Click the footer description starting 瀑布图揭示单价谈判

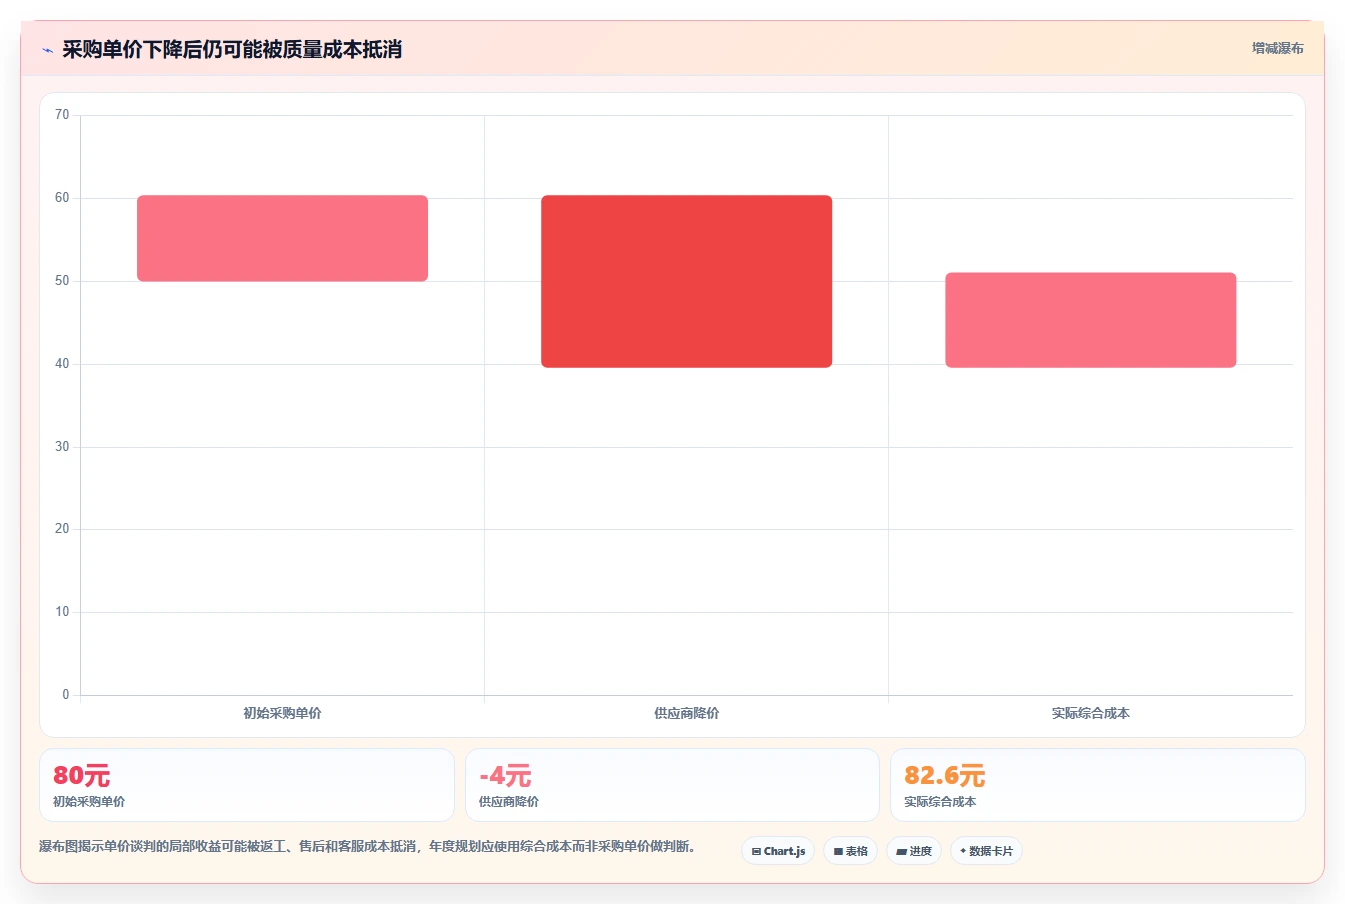367,846
